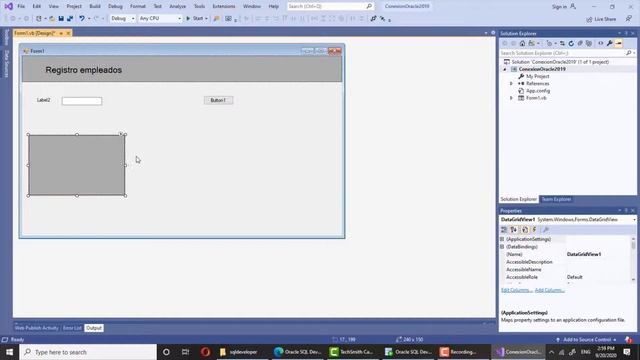Click Sign in link
Image resolution: width=640 pixels, height=360 pixels.
[x=559, y=7]
